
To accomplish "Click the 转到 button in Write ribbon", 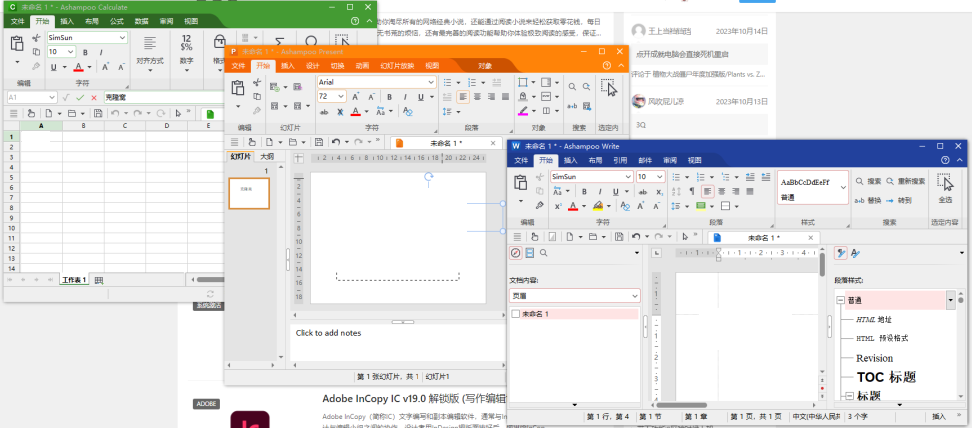I will [x=898, y=200].
